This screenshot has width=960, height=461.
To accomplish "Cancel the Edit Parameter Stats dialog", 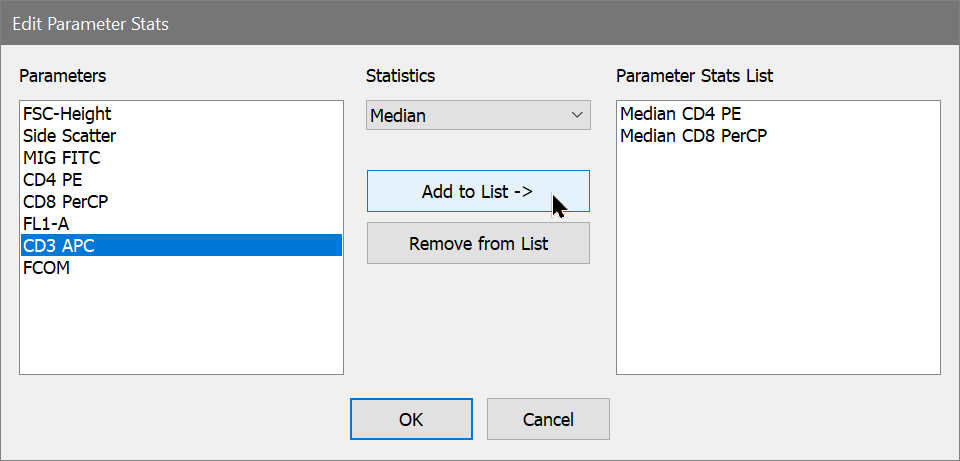I will click(548, 419).
